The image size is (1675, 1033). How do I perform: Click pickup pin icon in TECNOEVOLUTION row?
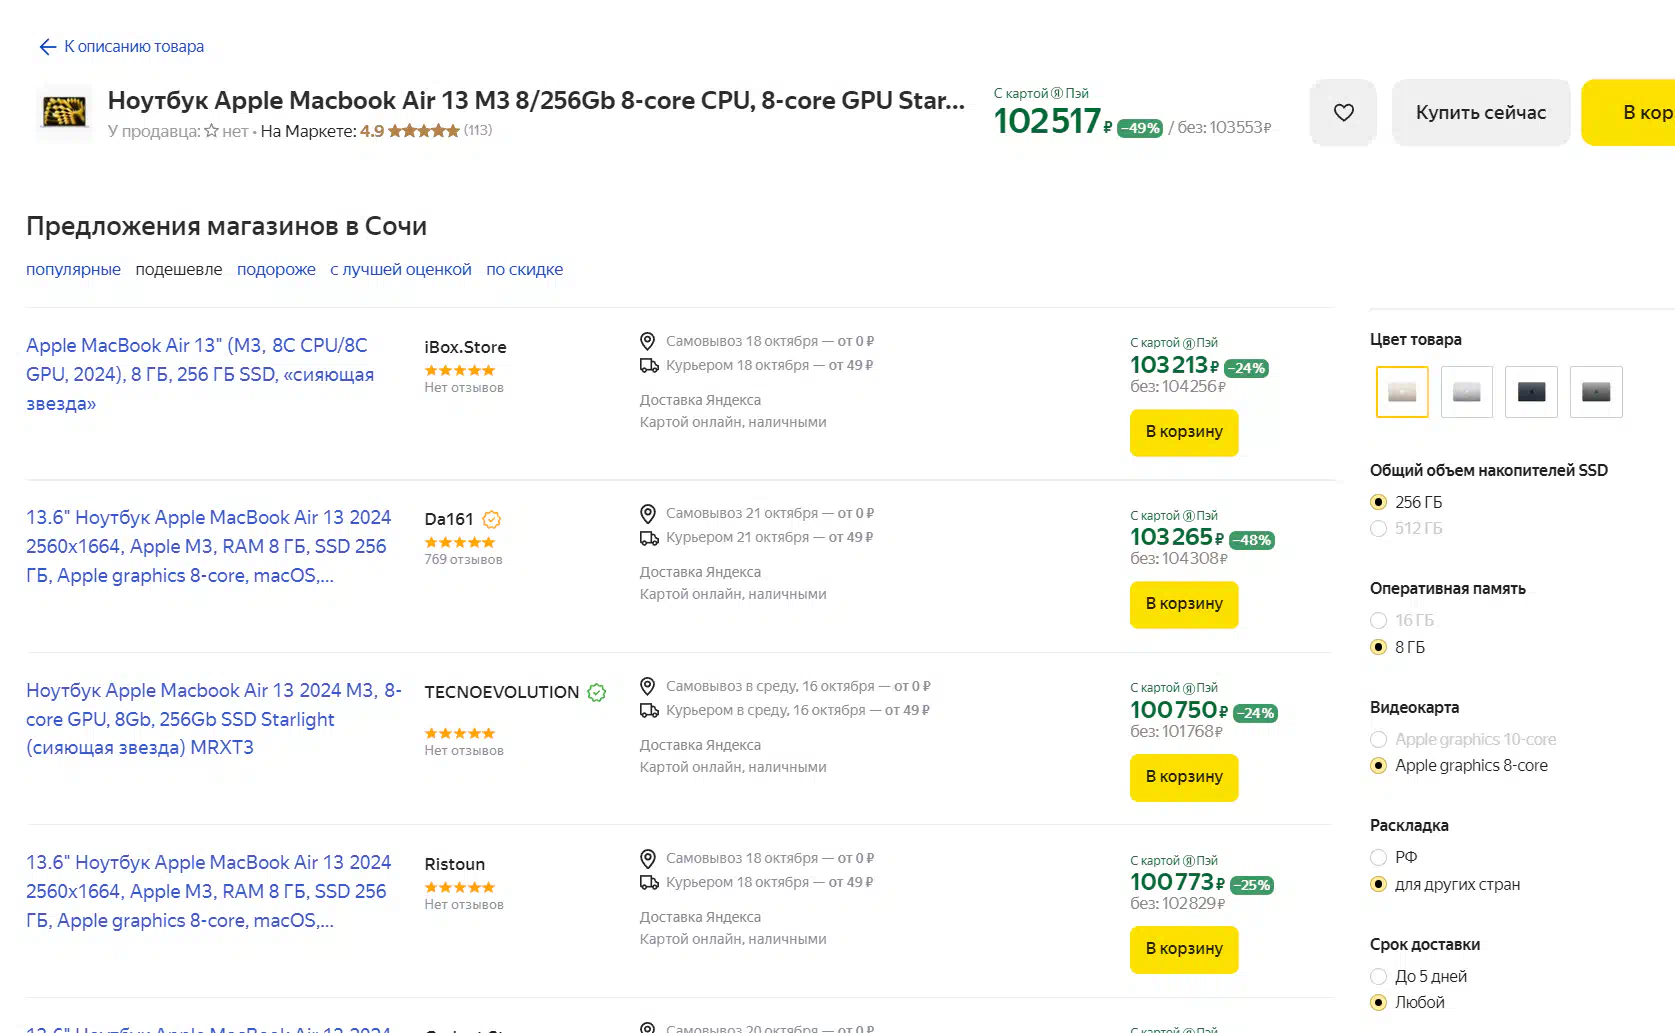[648, 686]
